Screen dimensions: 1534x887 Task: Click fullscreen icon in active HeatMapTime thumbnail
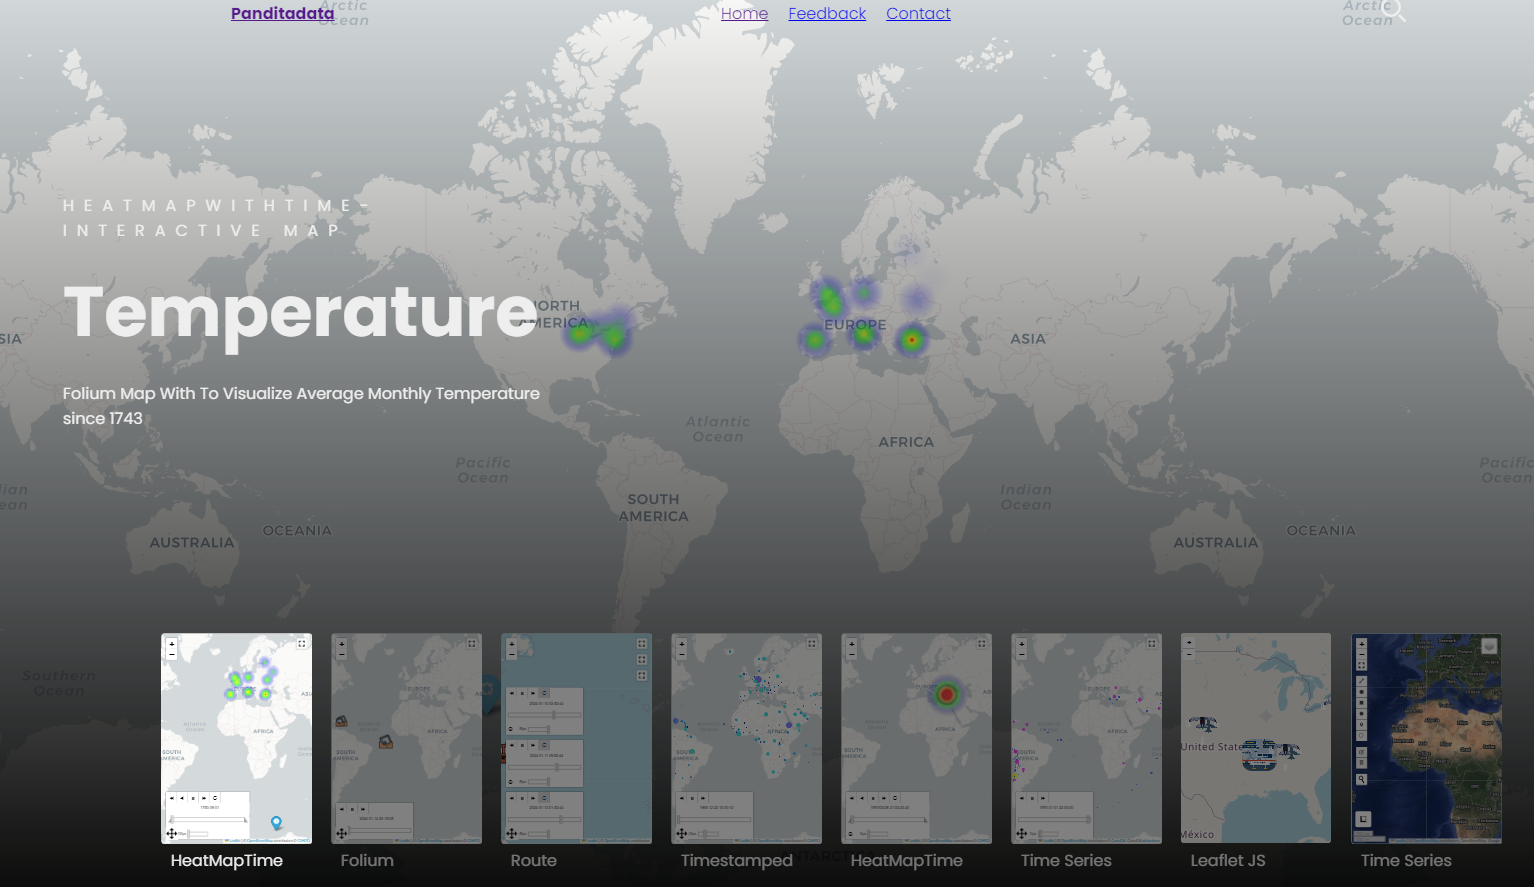pos(302,643)
